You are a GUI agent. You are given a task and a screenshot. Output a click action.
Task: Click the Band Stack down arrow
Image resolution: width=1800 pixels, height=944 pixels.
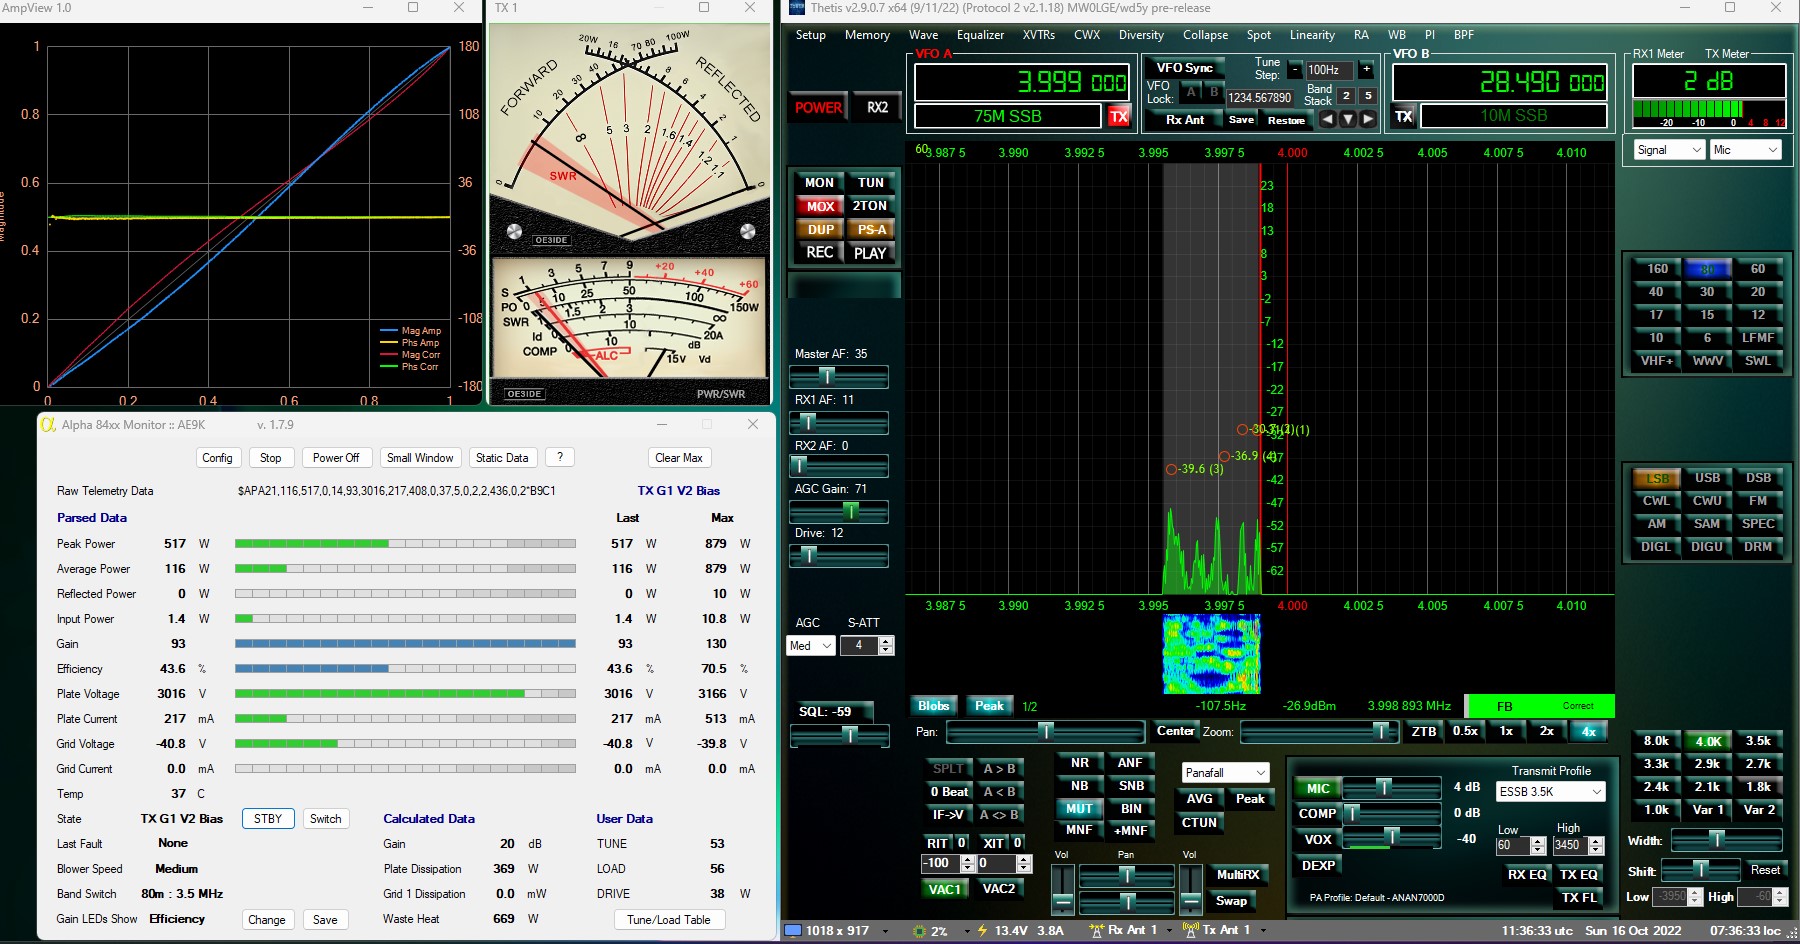(x=1348, y=119)
